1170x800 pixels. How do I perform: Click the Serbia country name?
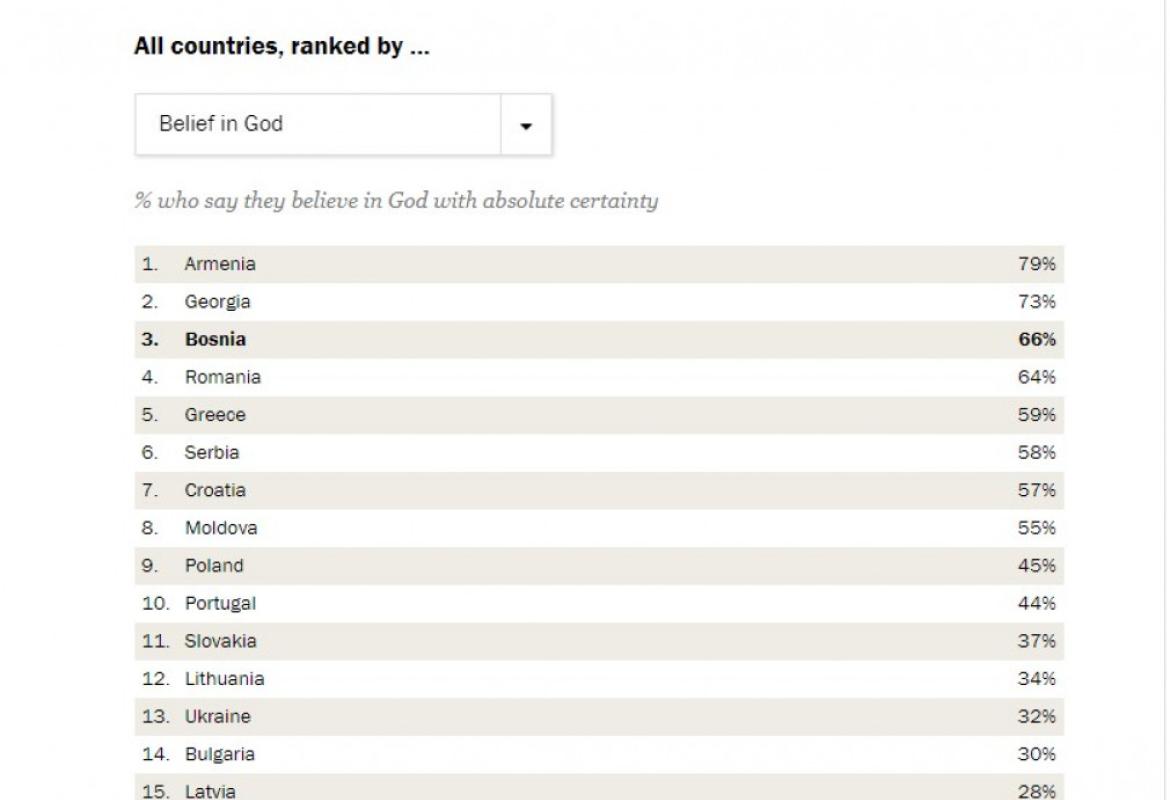[x=212, y=453]
